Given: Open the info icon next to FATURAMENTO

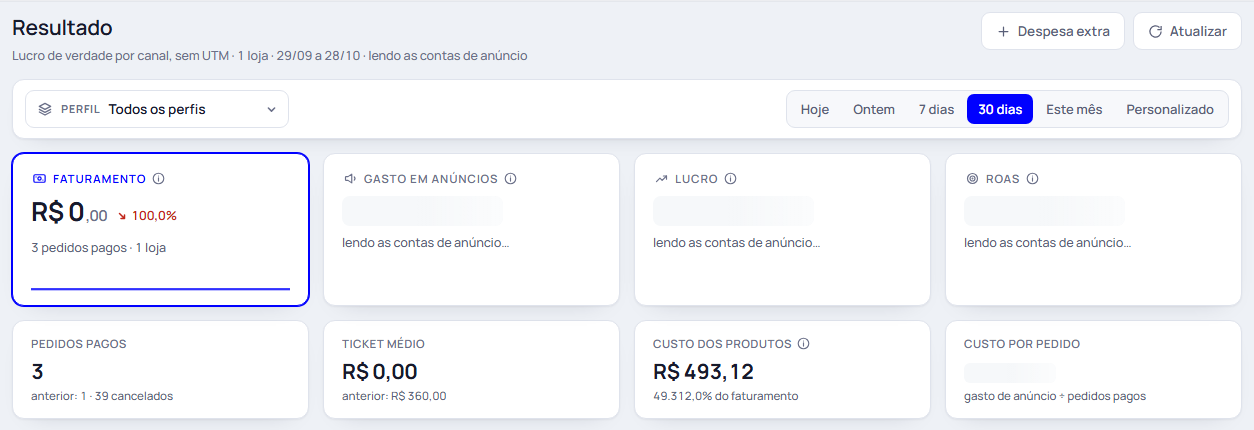Looking at the screenshot, I should (158, 179).
